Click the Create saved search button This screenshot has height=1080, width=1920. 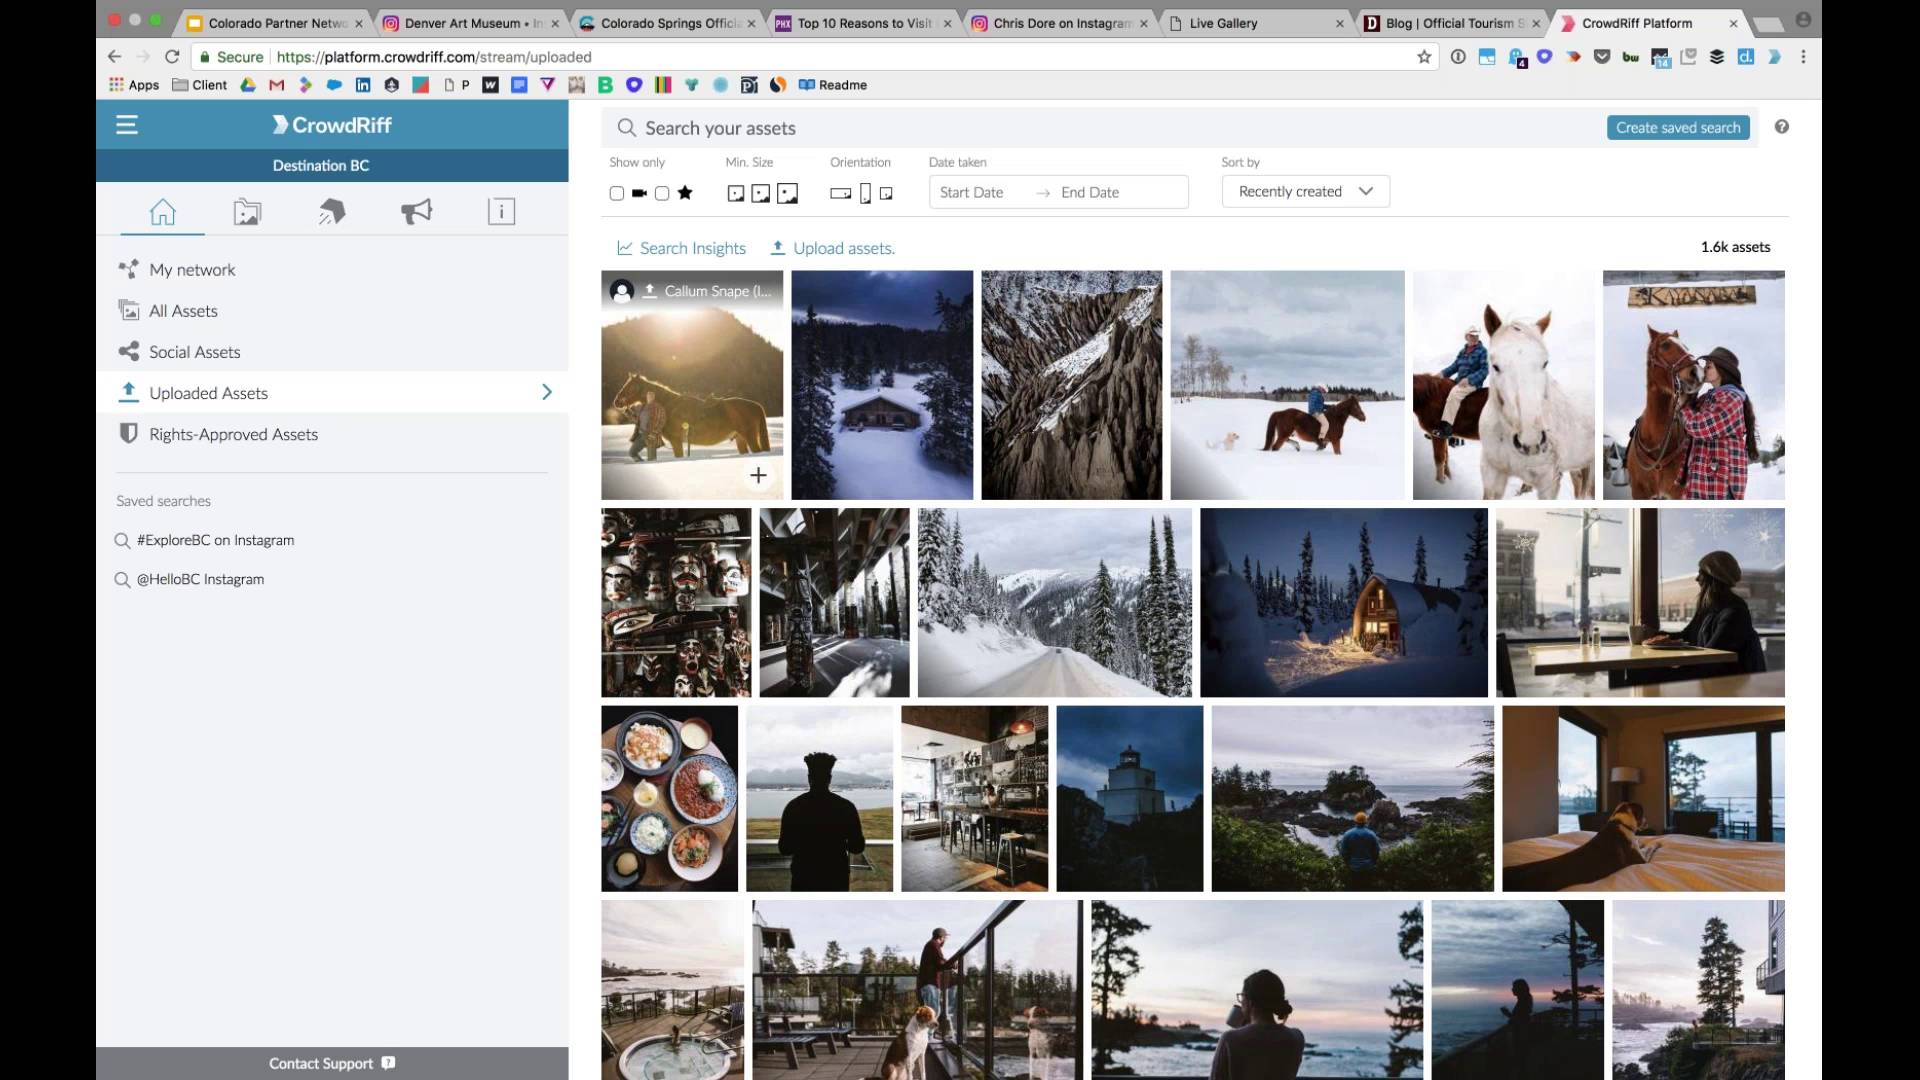click(x=1678, y=127)
